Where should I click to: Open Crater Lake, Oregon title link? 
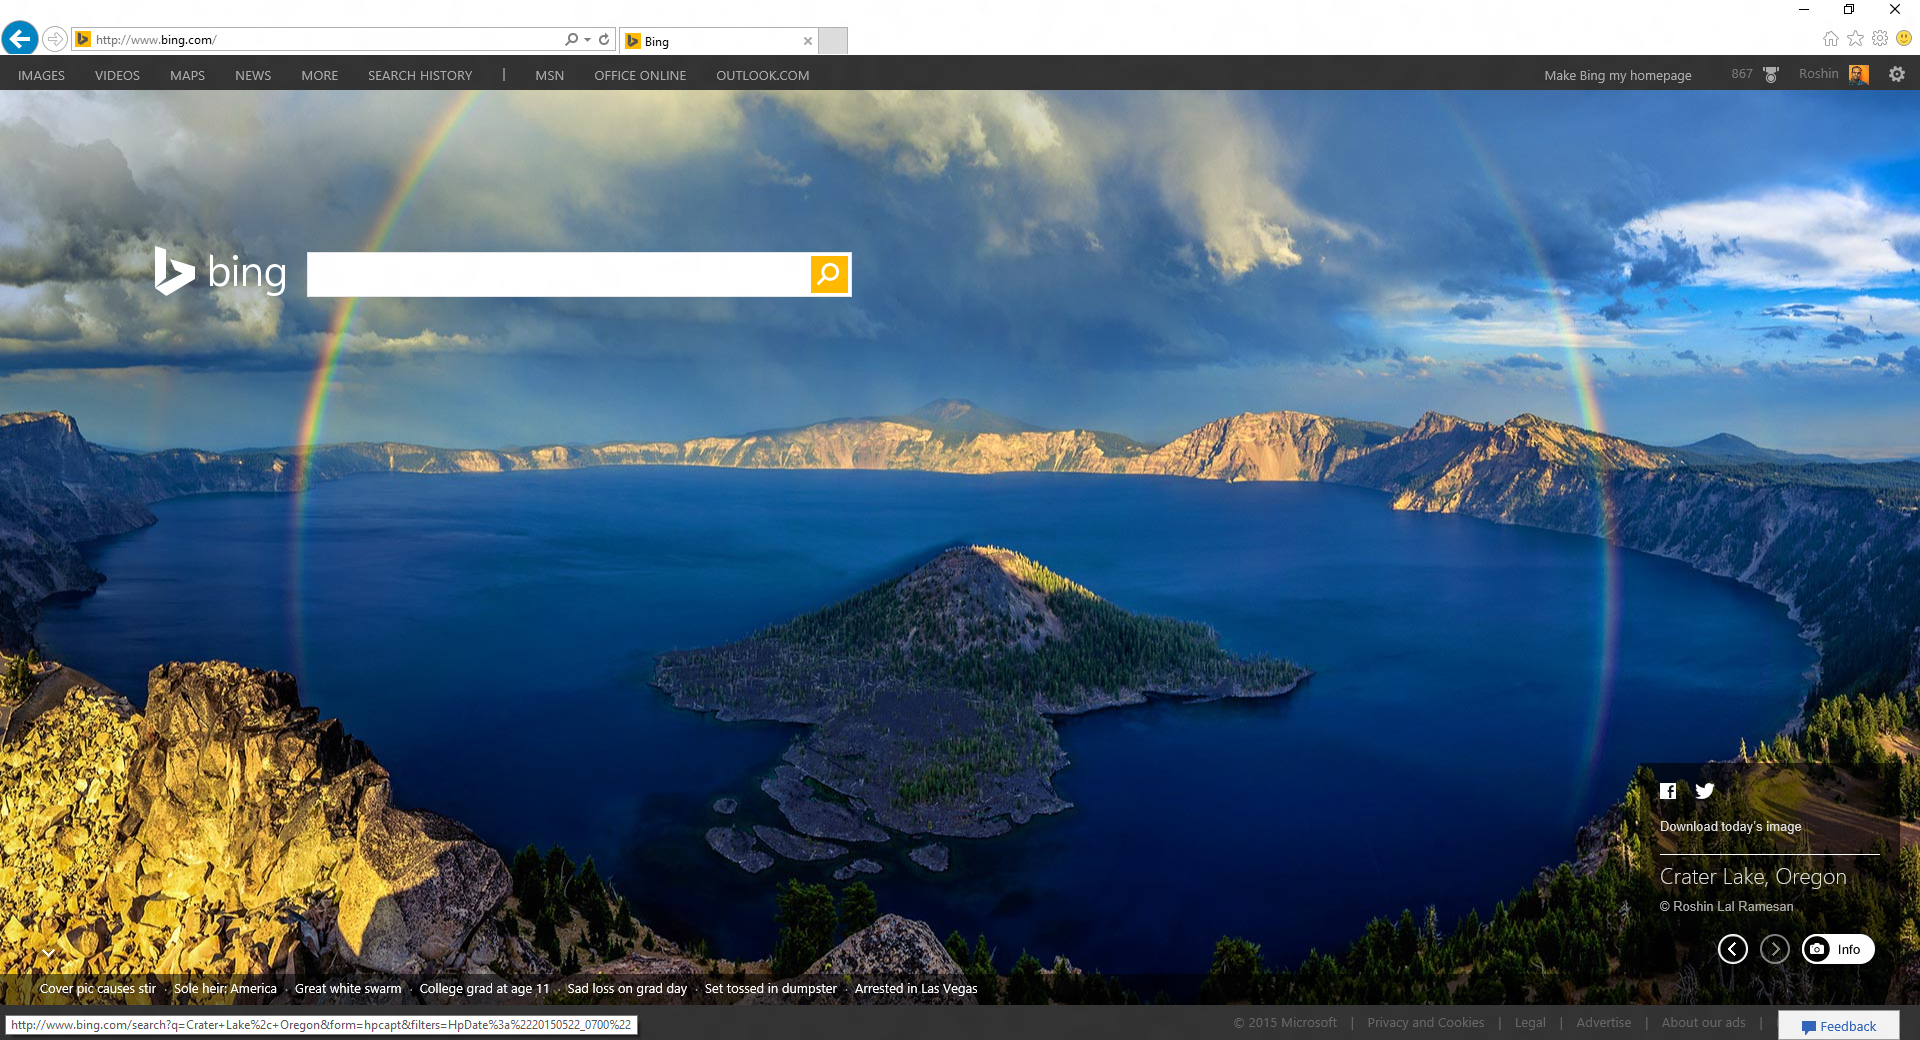(1753, 876)
